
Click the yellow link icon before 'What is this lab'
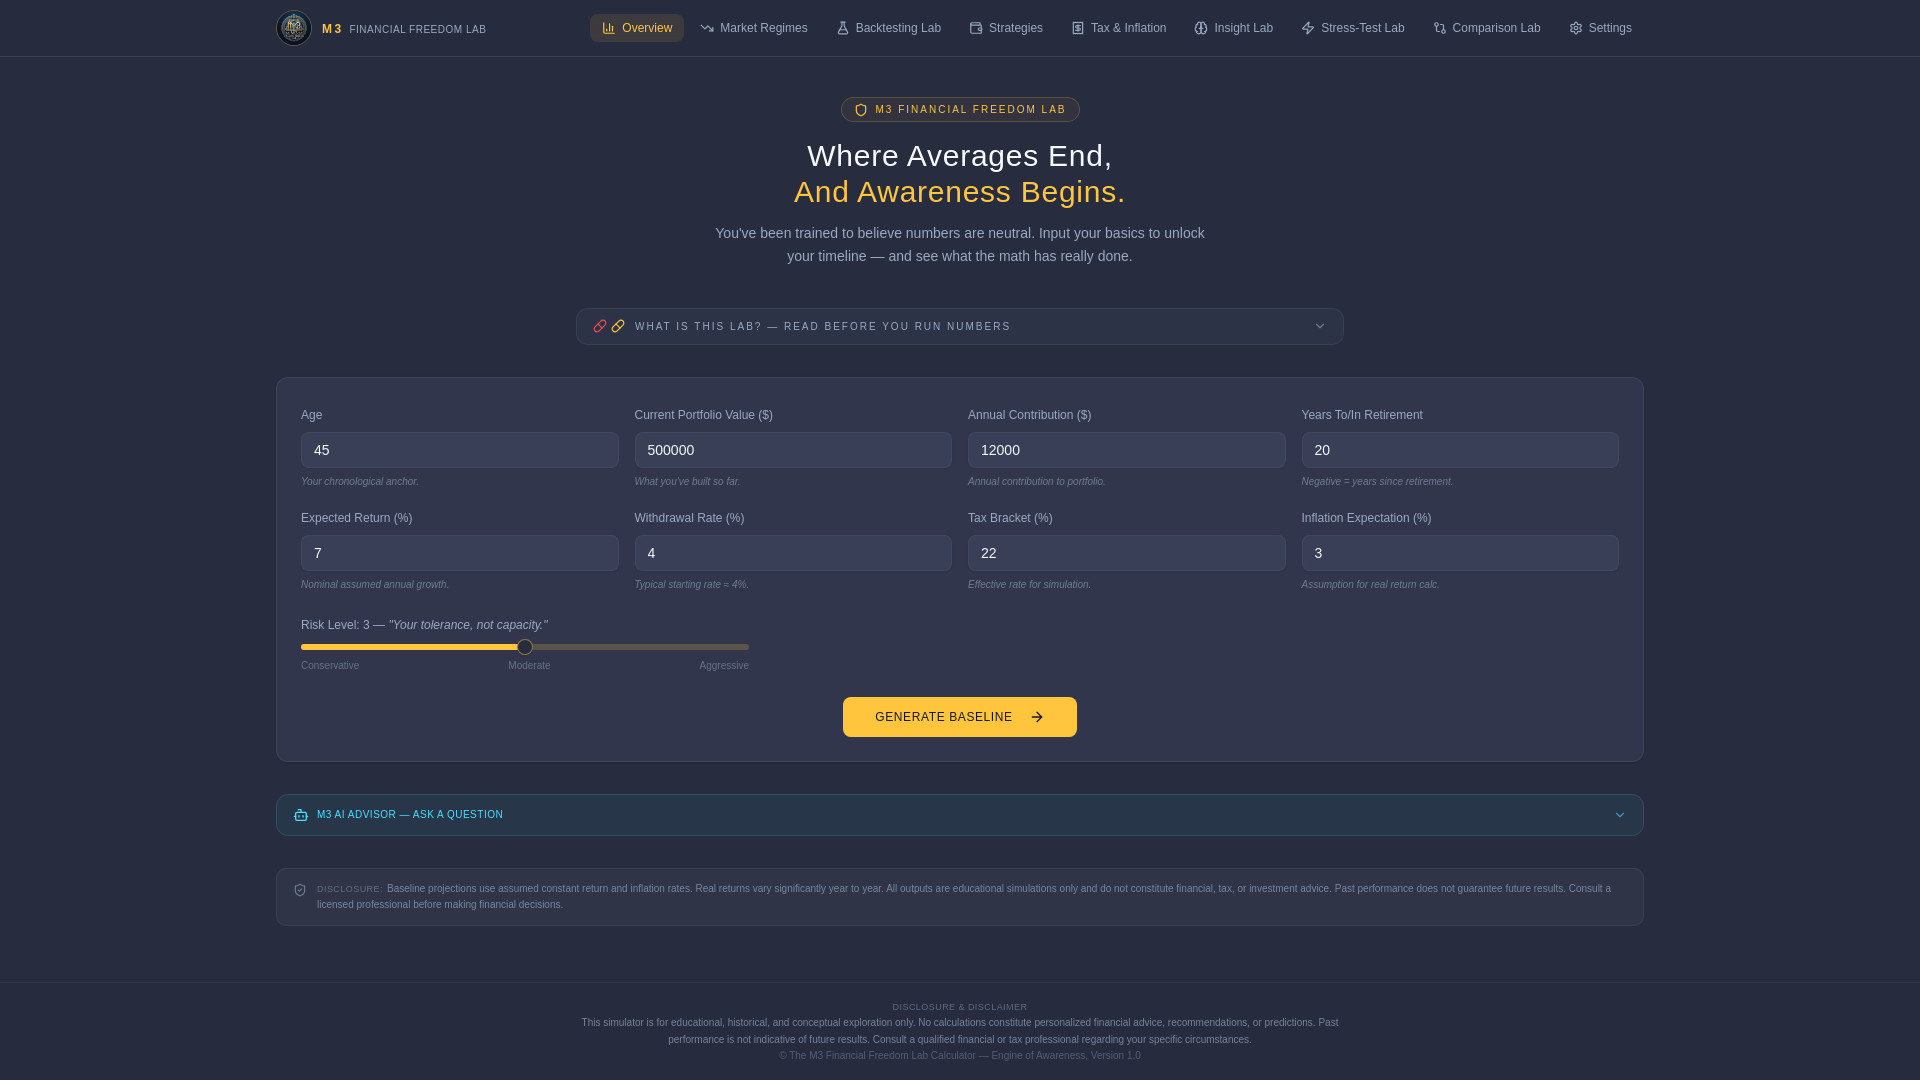(618, 326)
